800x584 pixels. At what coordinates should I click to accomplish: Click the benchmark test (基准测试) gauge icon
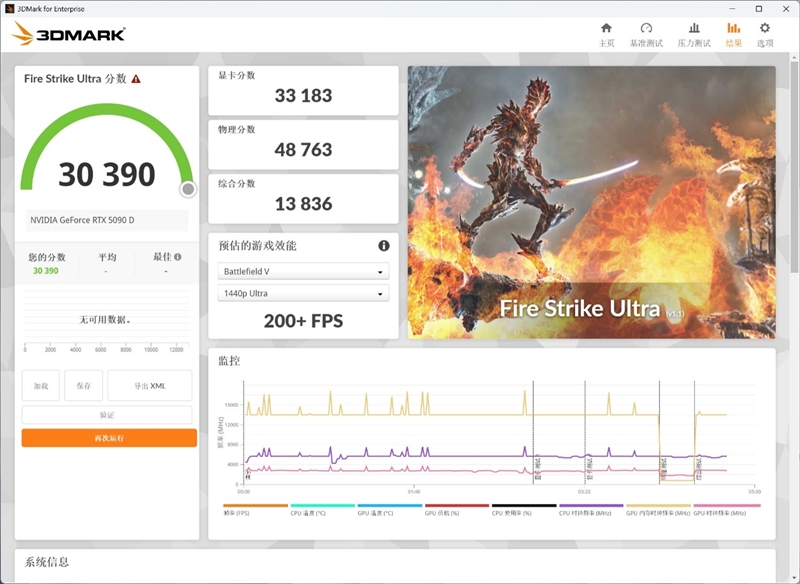pos(646,29)
